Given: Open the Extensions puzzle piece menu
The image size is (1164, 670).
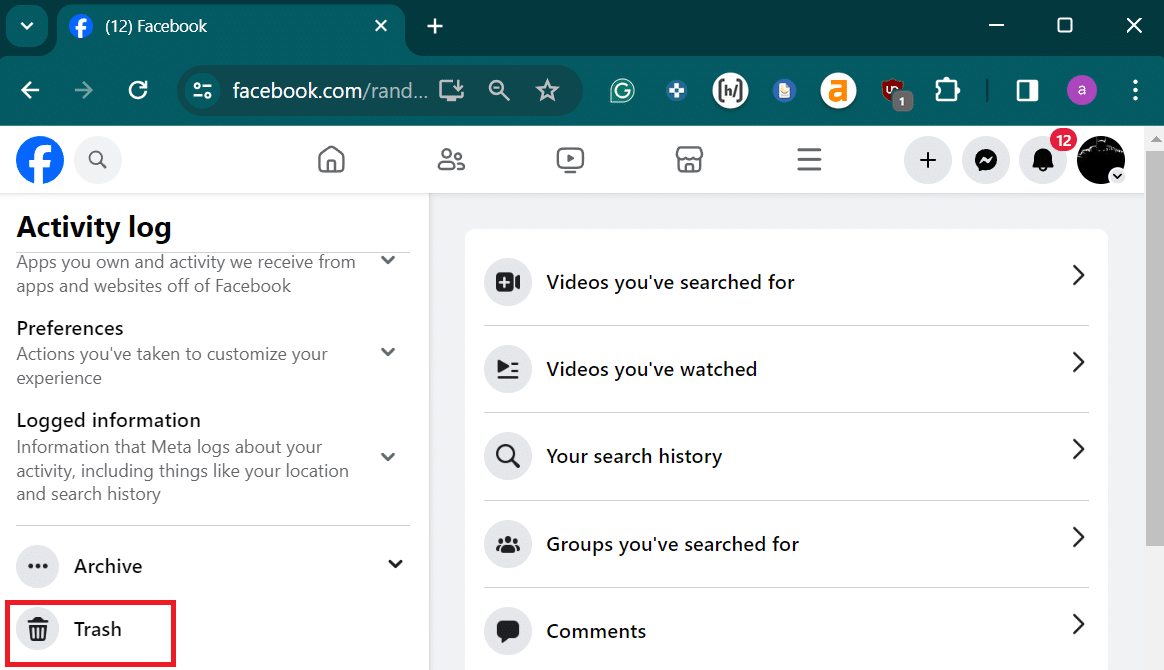Looking at the screenshot, I should click(947, 91).
